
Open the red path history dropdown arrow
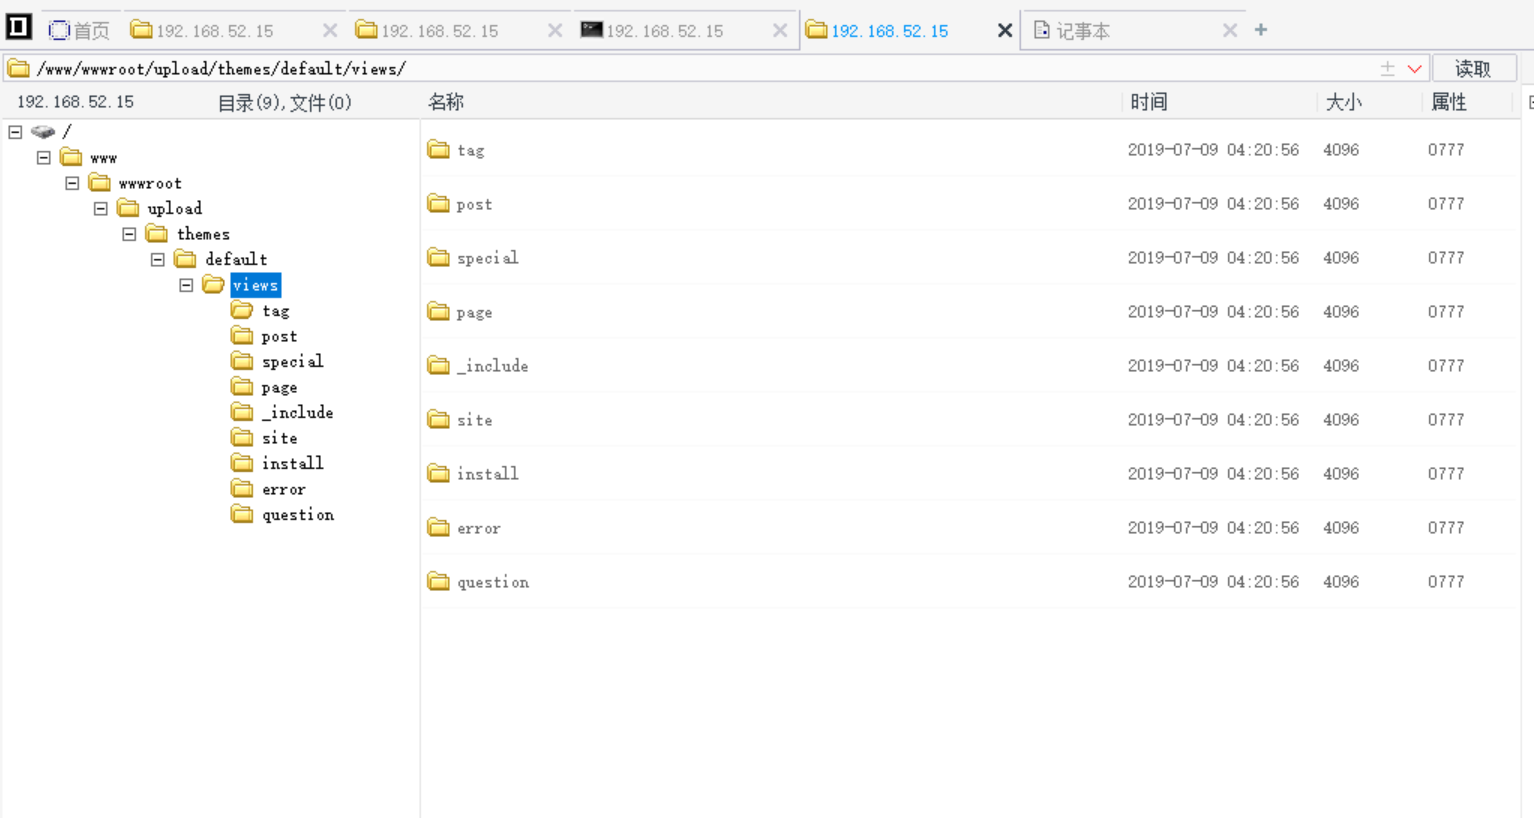click(x=1415, y=69)
